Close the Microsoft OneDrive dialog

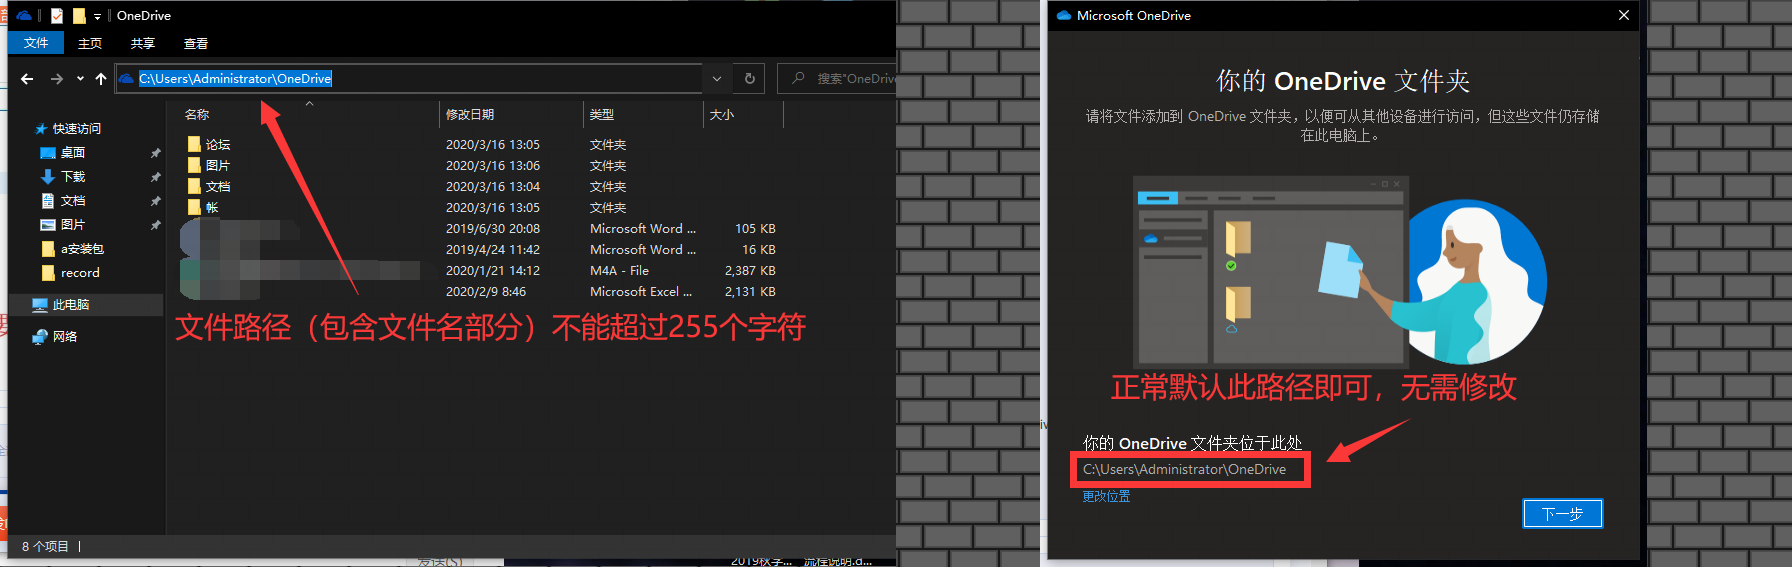tap(1624, 15)
